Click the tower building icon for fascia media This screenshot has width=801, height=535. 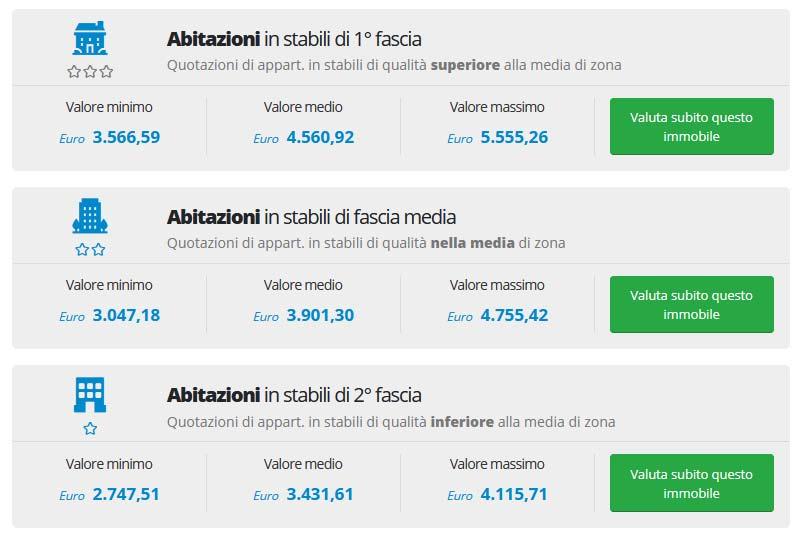coord(90,216)
